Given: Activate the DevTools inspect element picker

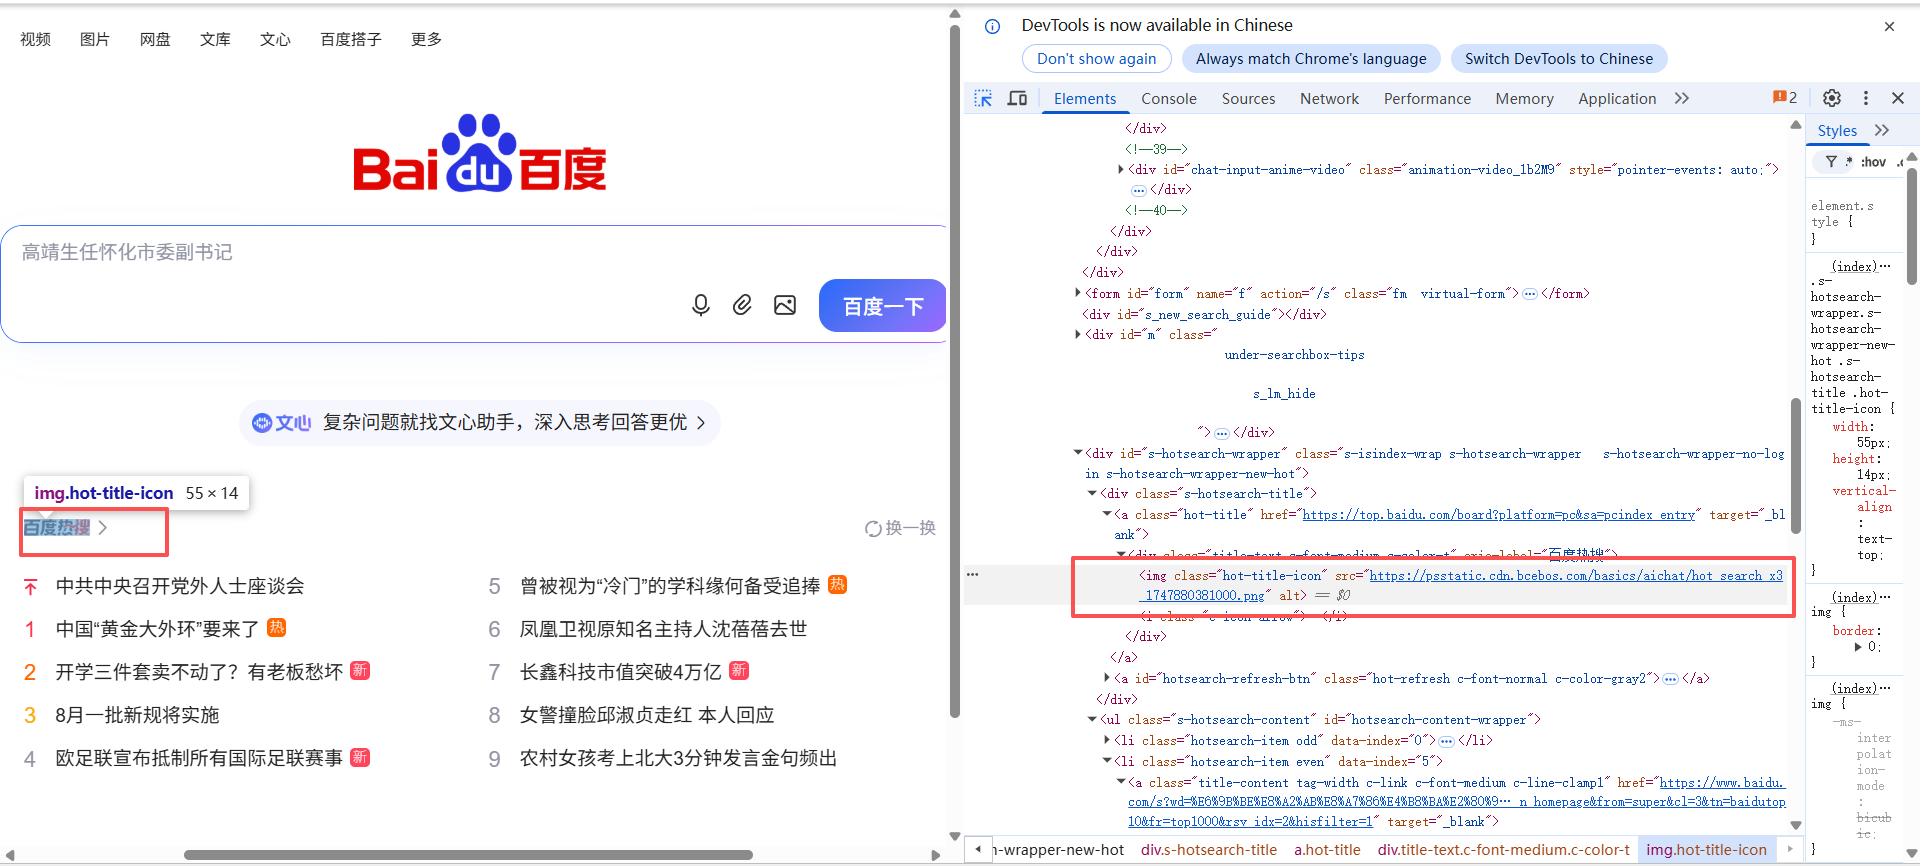Looking at the screenshot, I should tap(983, 98).
